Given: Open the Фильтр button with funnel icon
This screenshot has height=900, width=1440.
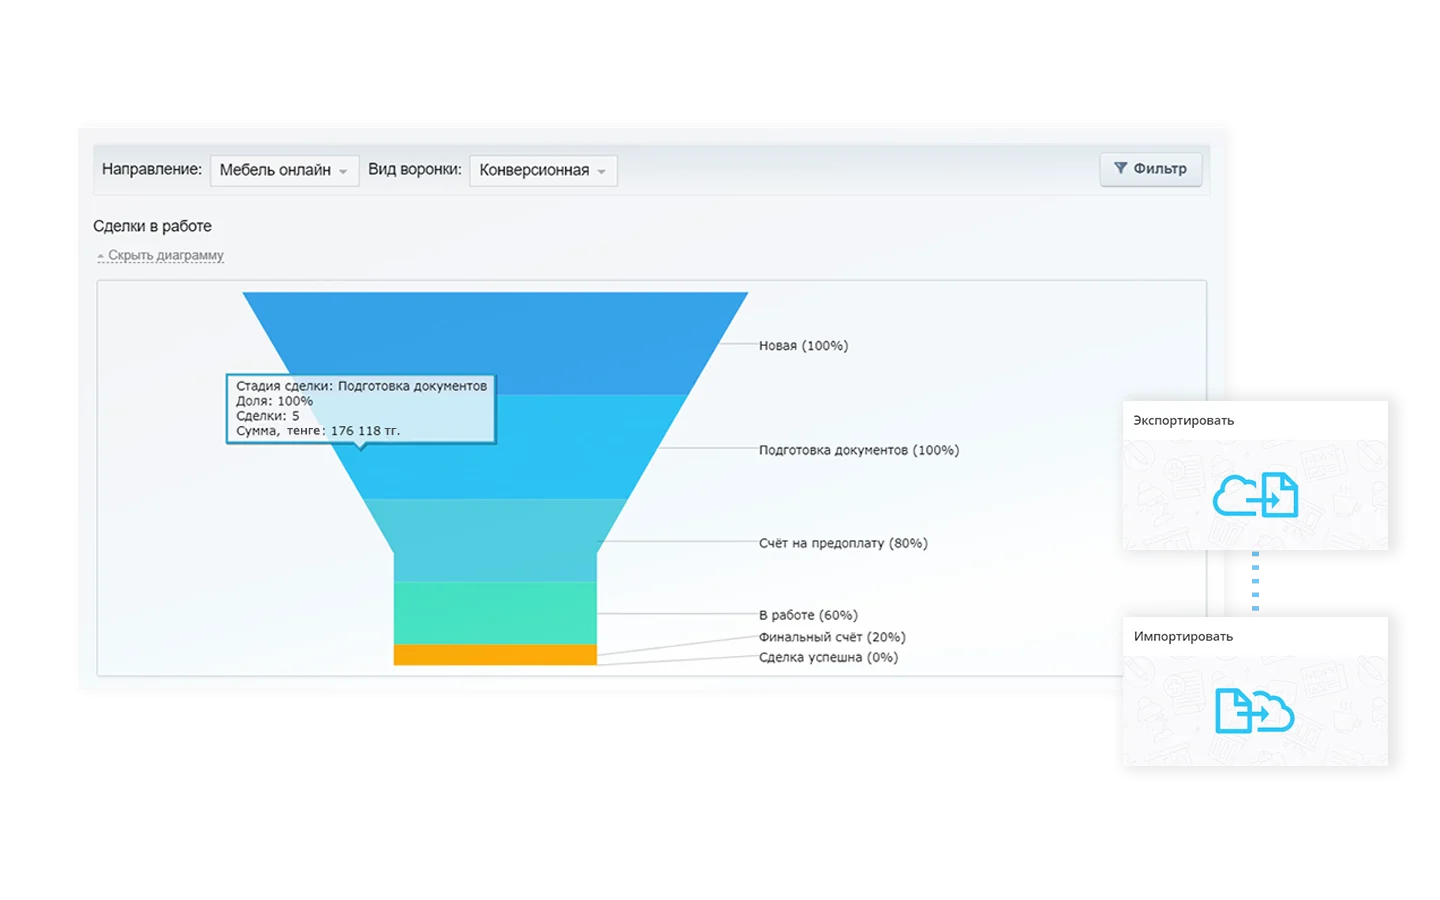Looking at the screenshot, I should [x=1150, y=169].
